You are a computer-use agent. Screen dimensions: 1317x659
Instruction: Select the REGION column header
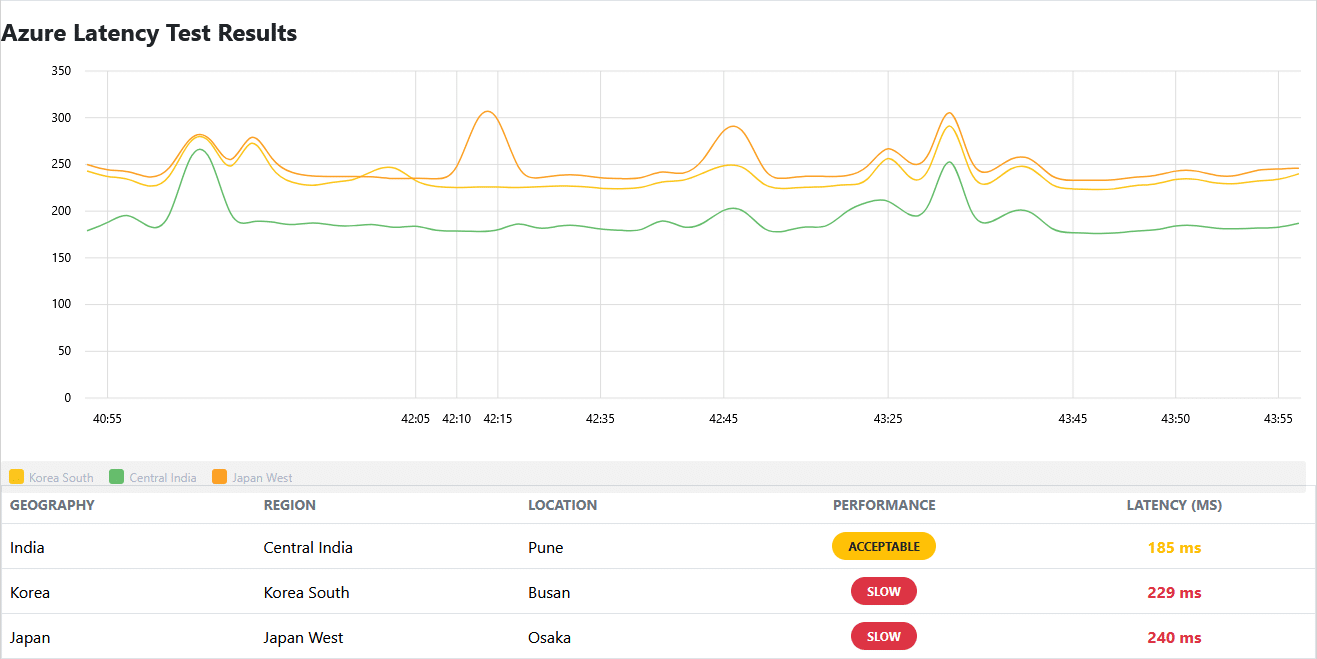click(x=290, y=505)
